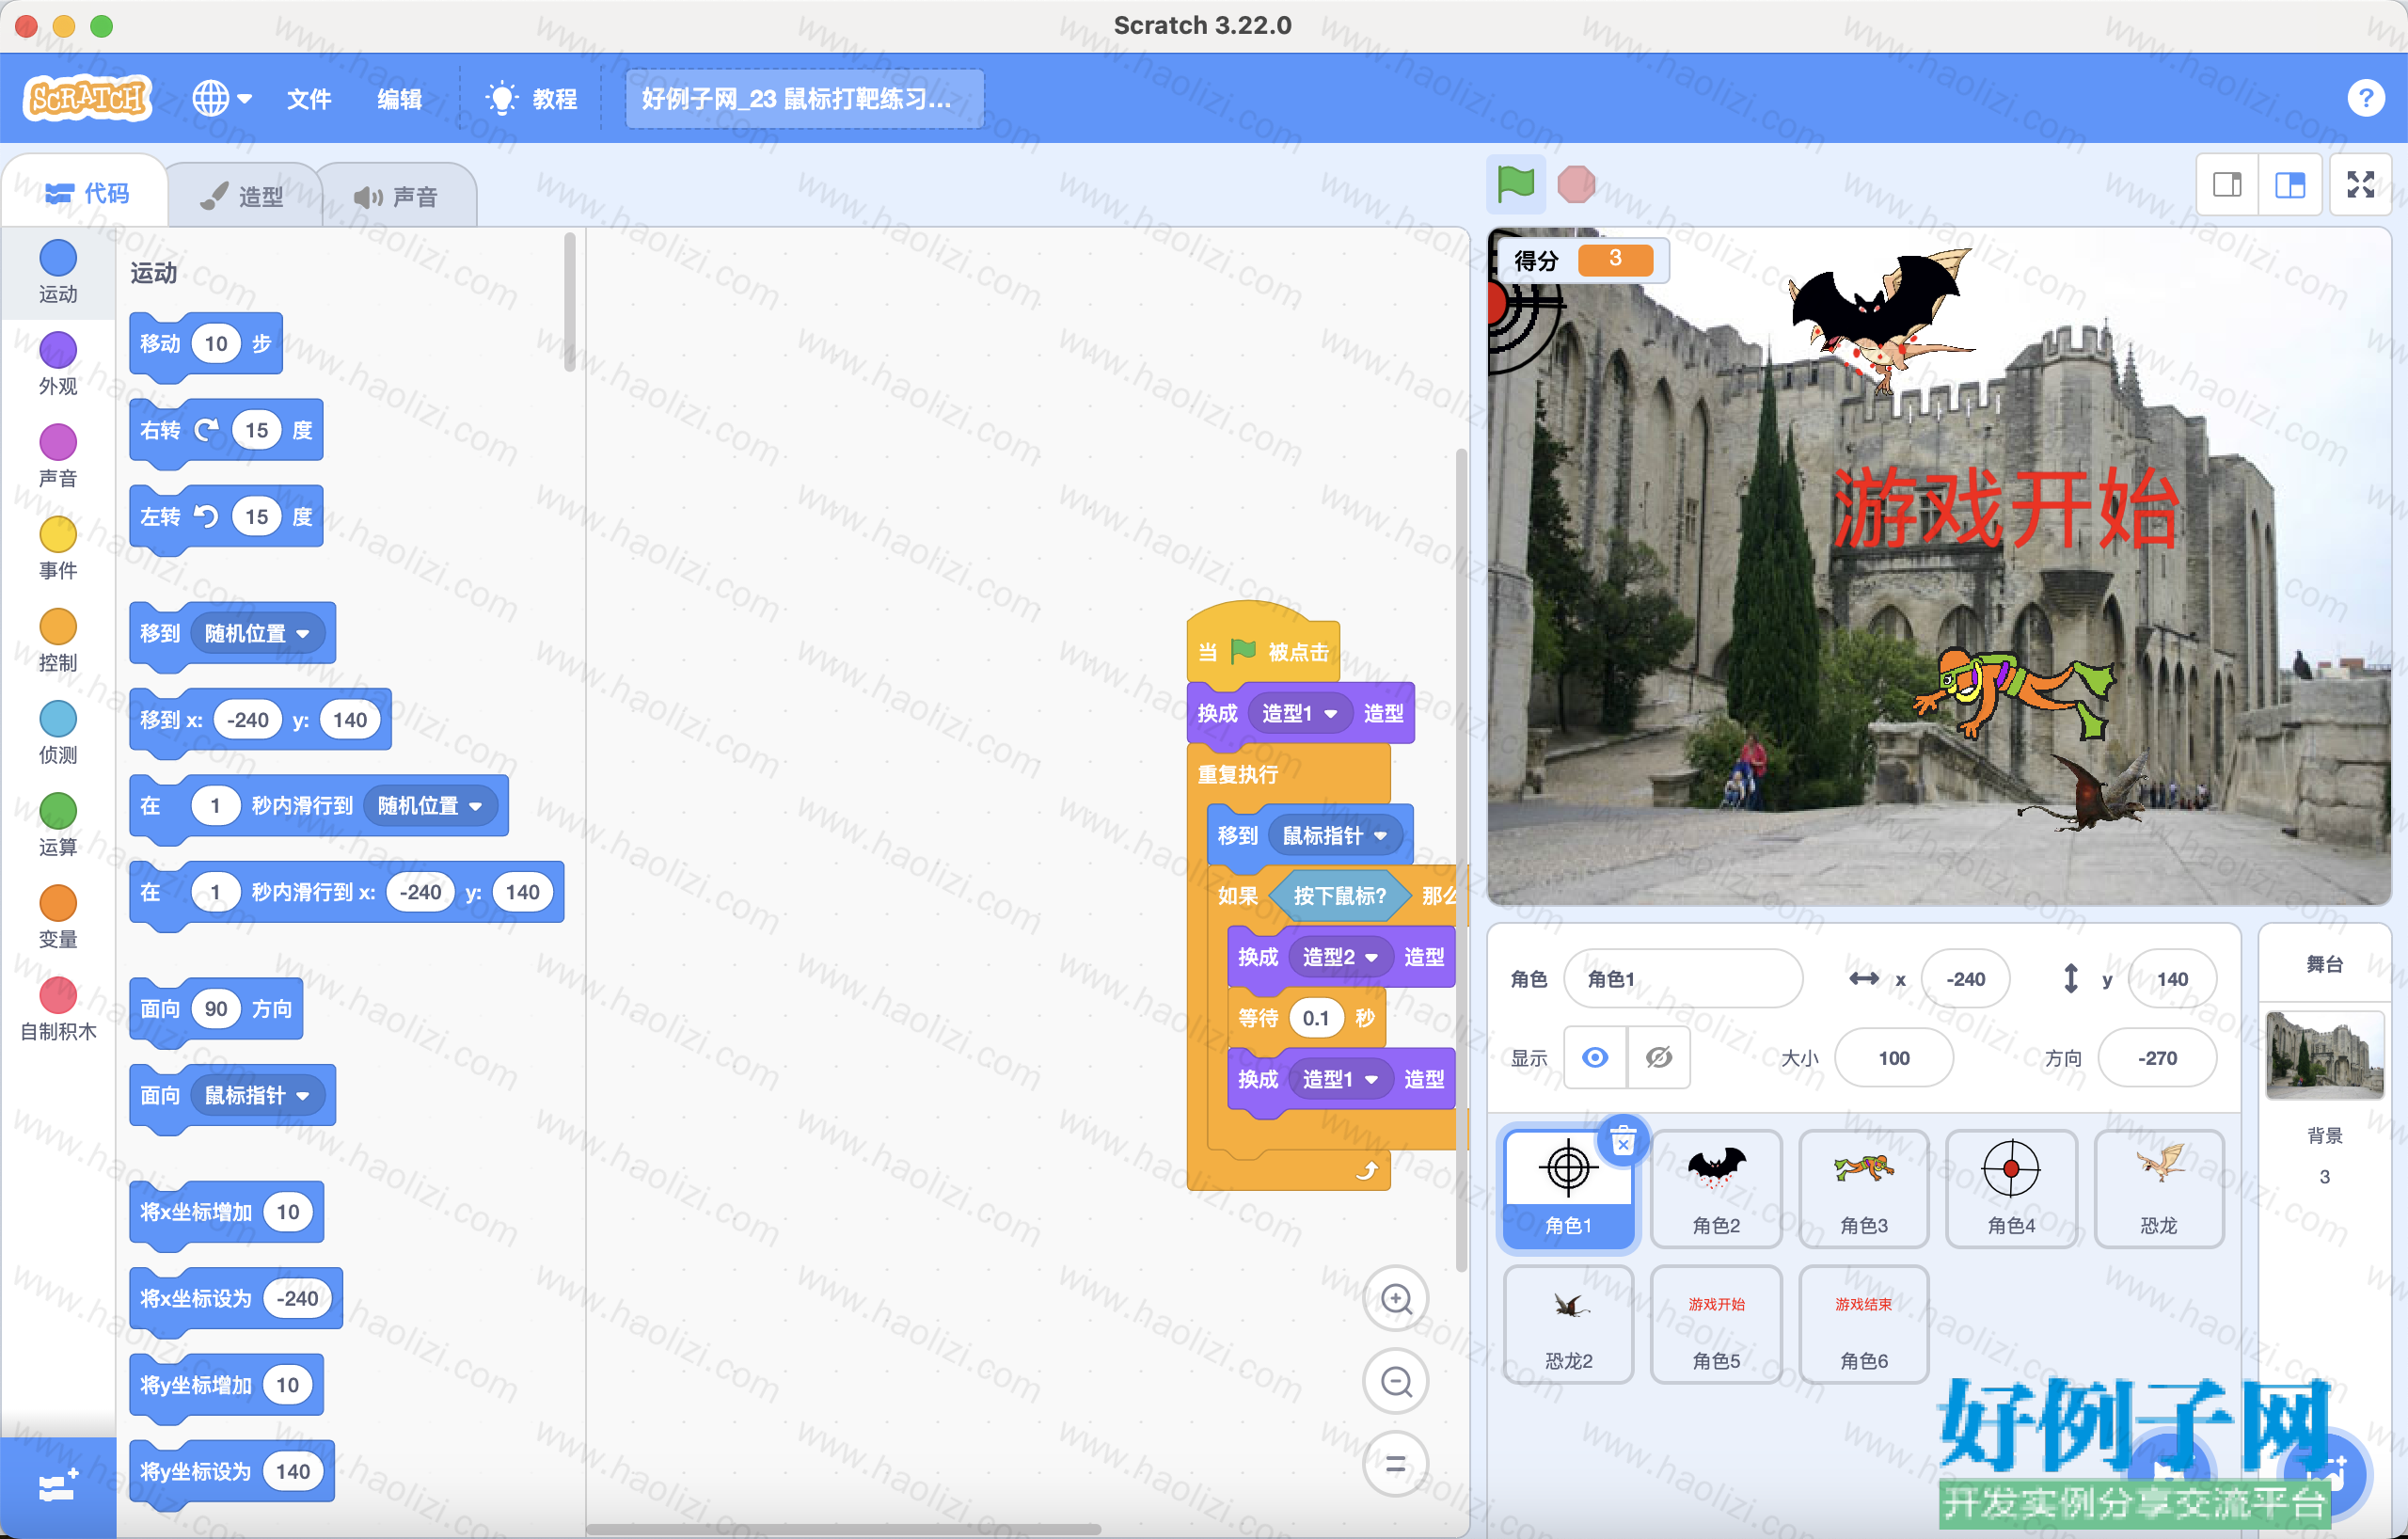Delete 角色1 with the trash icon
This screenshot has width=2408, height=1539.
click(x=1623, y=1140)
